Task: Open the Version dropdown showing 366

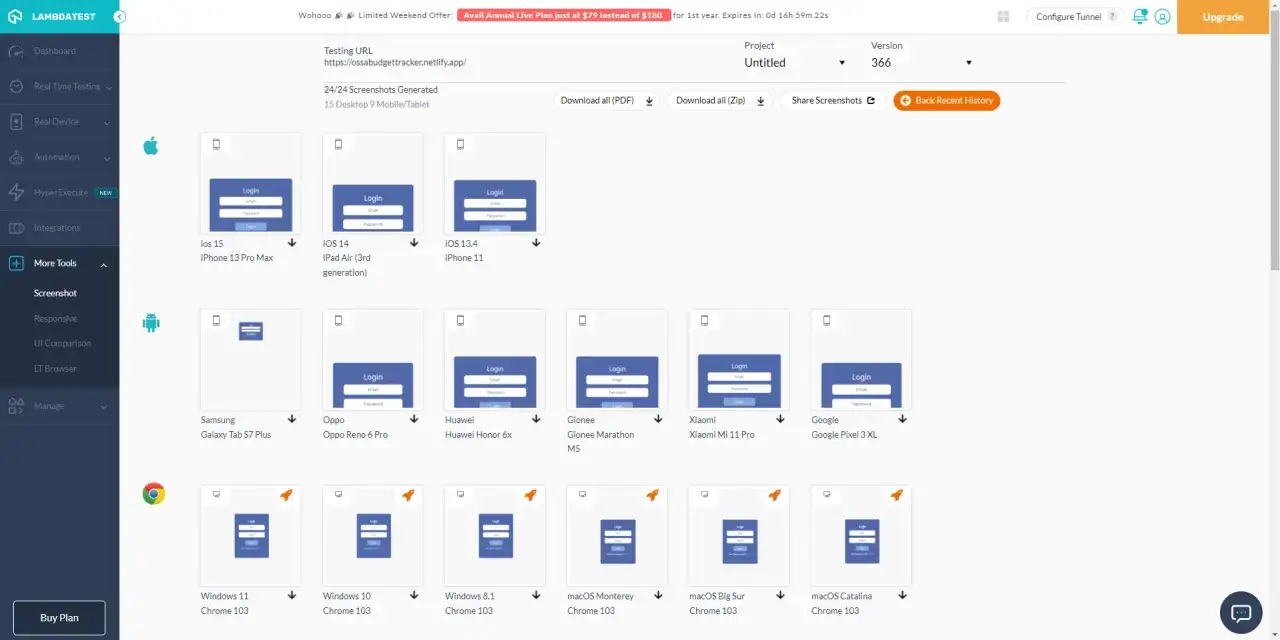Action: [x=921, y=62]
